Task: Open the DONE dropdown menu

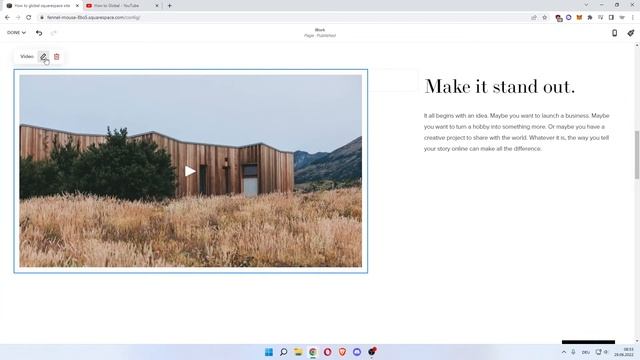Action: [16, 33]
